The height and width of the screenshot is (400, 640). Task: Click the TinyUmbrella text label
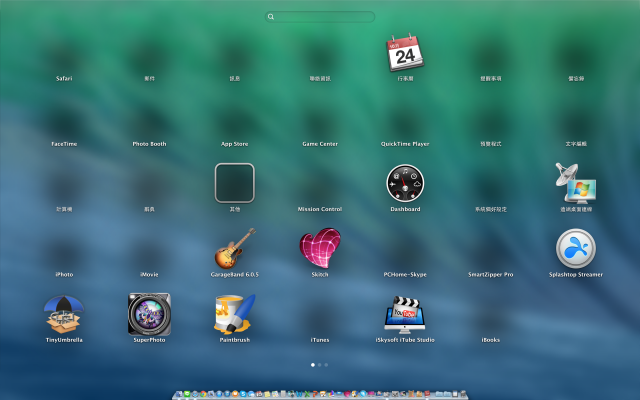64,340
